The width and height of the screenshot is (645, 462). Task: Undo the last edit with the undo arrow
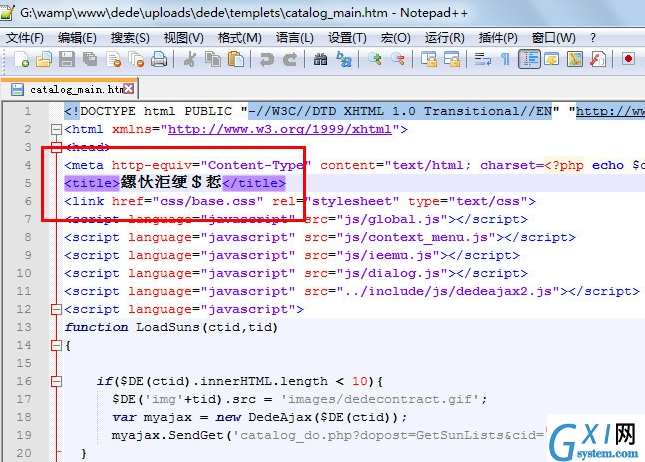click(x=267, y=59)
